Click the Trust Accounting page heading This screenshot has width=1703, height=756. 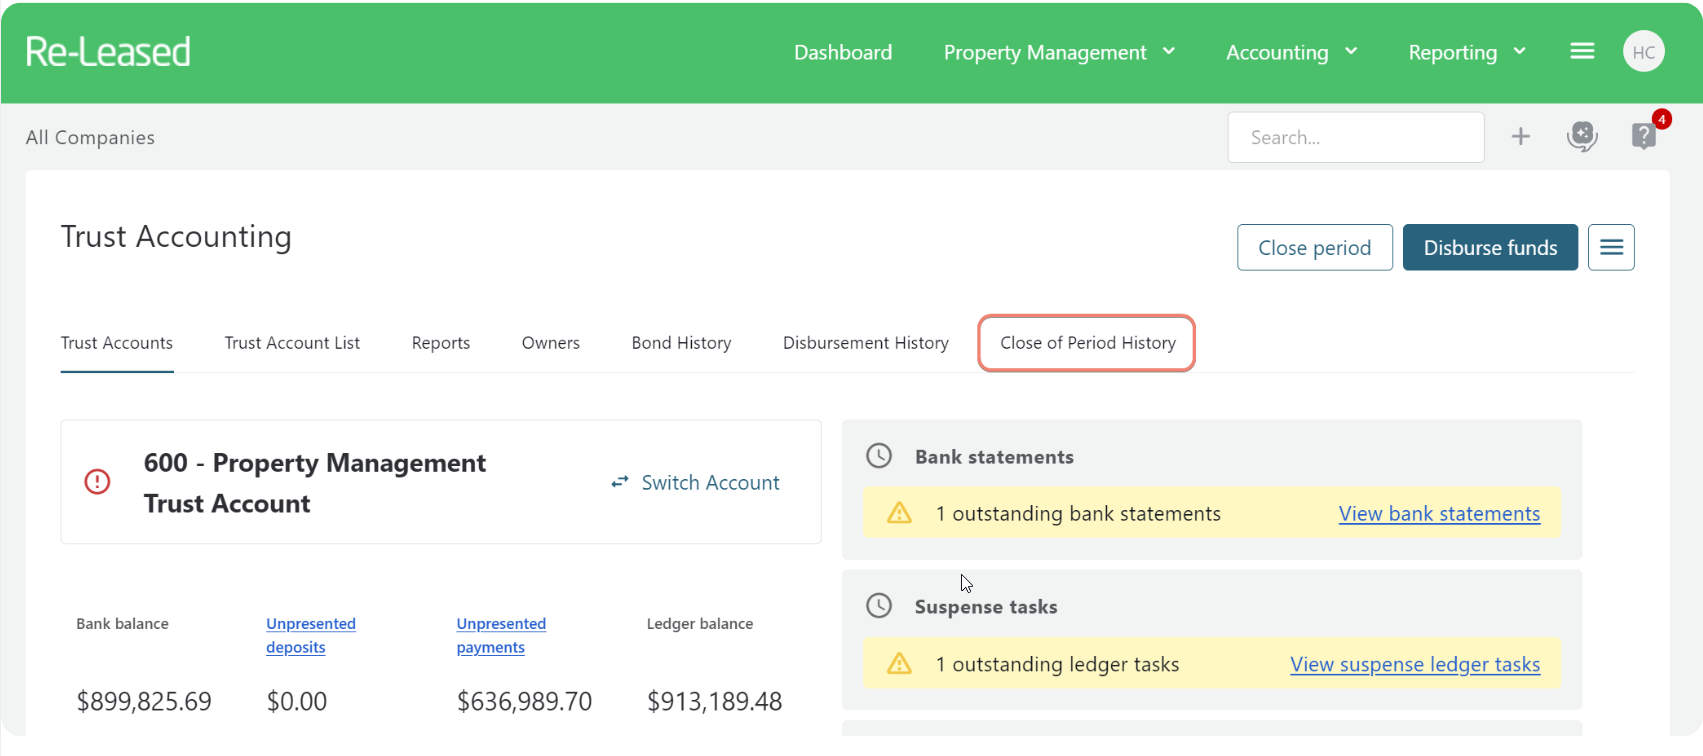point(176,236)
